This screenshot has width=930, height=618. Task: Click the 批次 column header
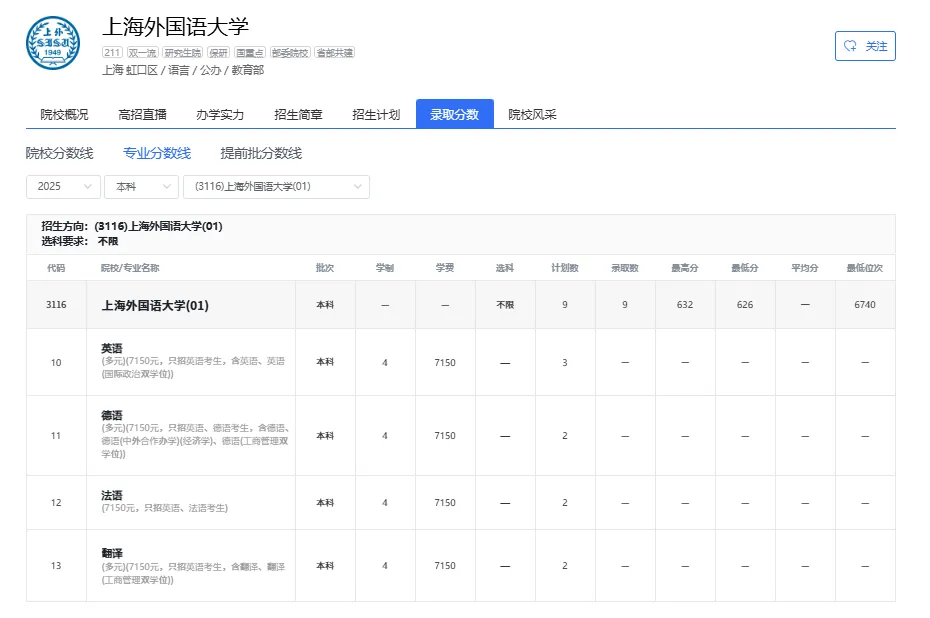(325, 268)
